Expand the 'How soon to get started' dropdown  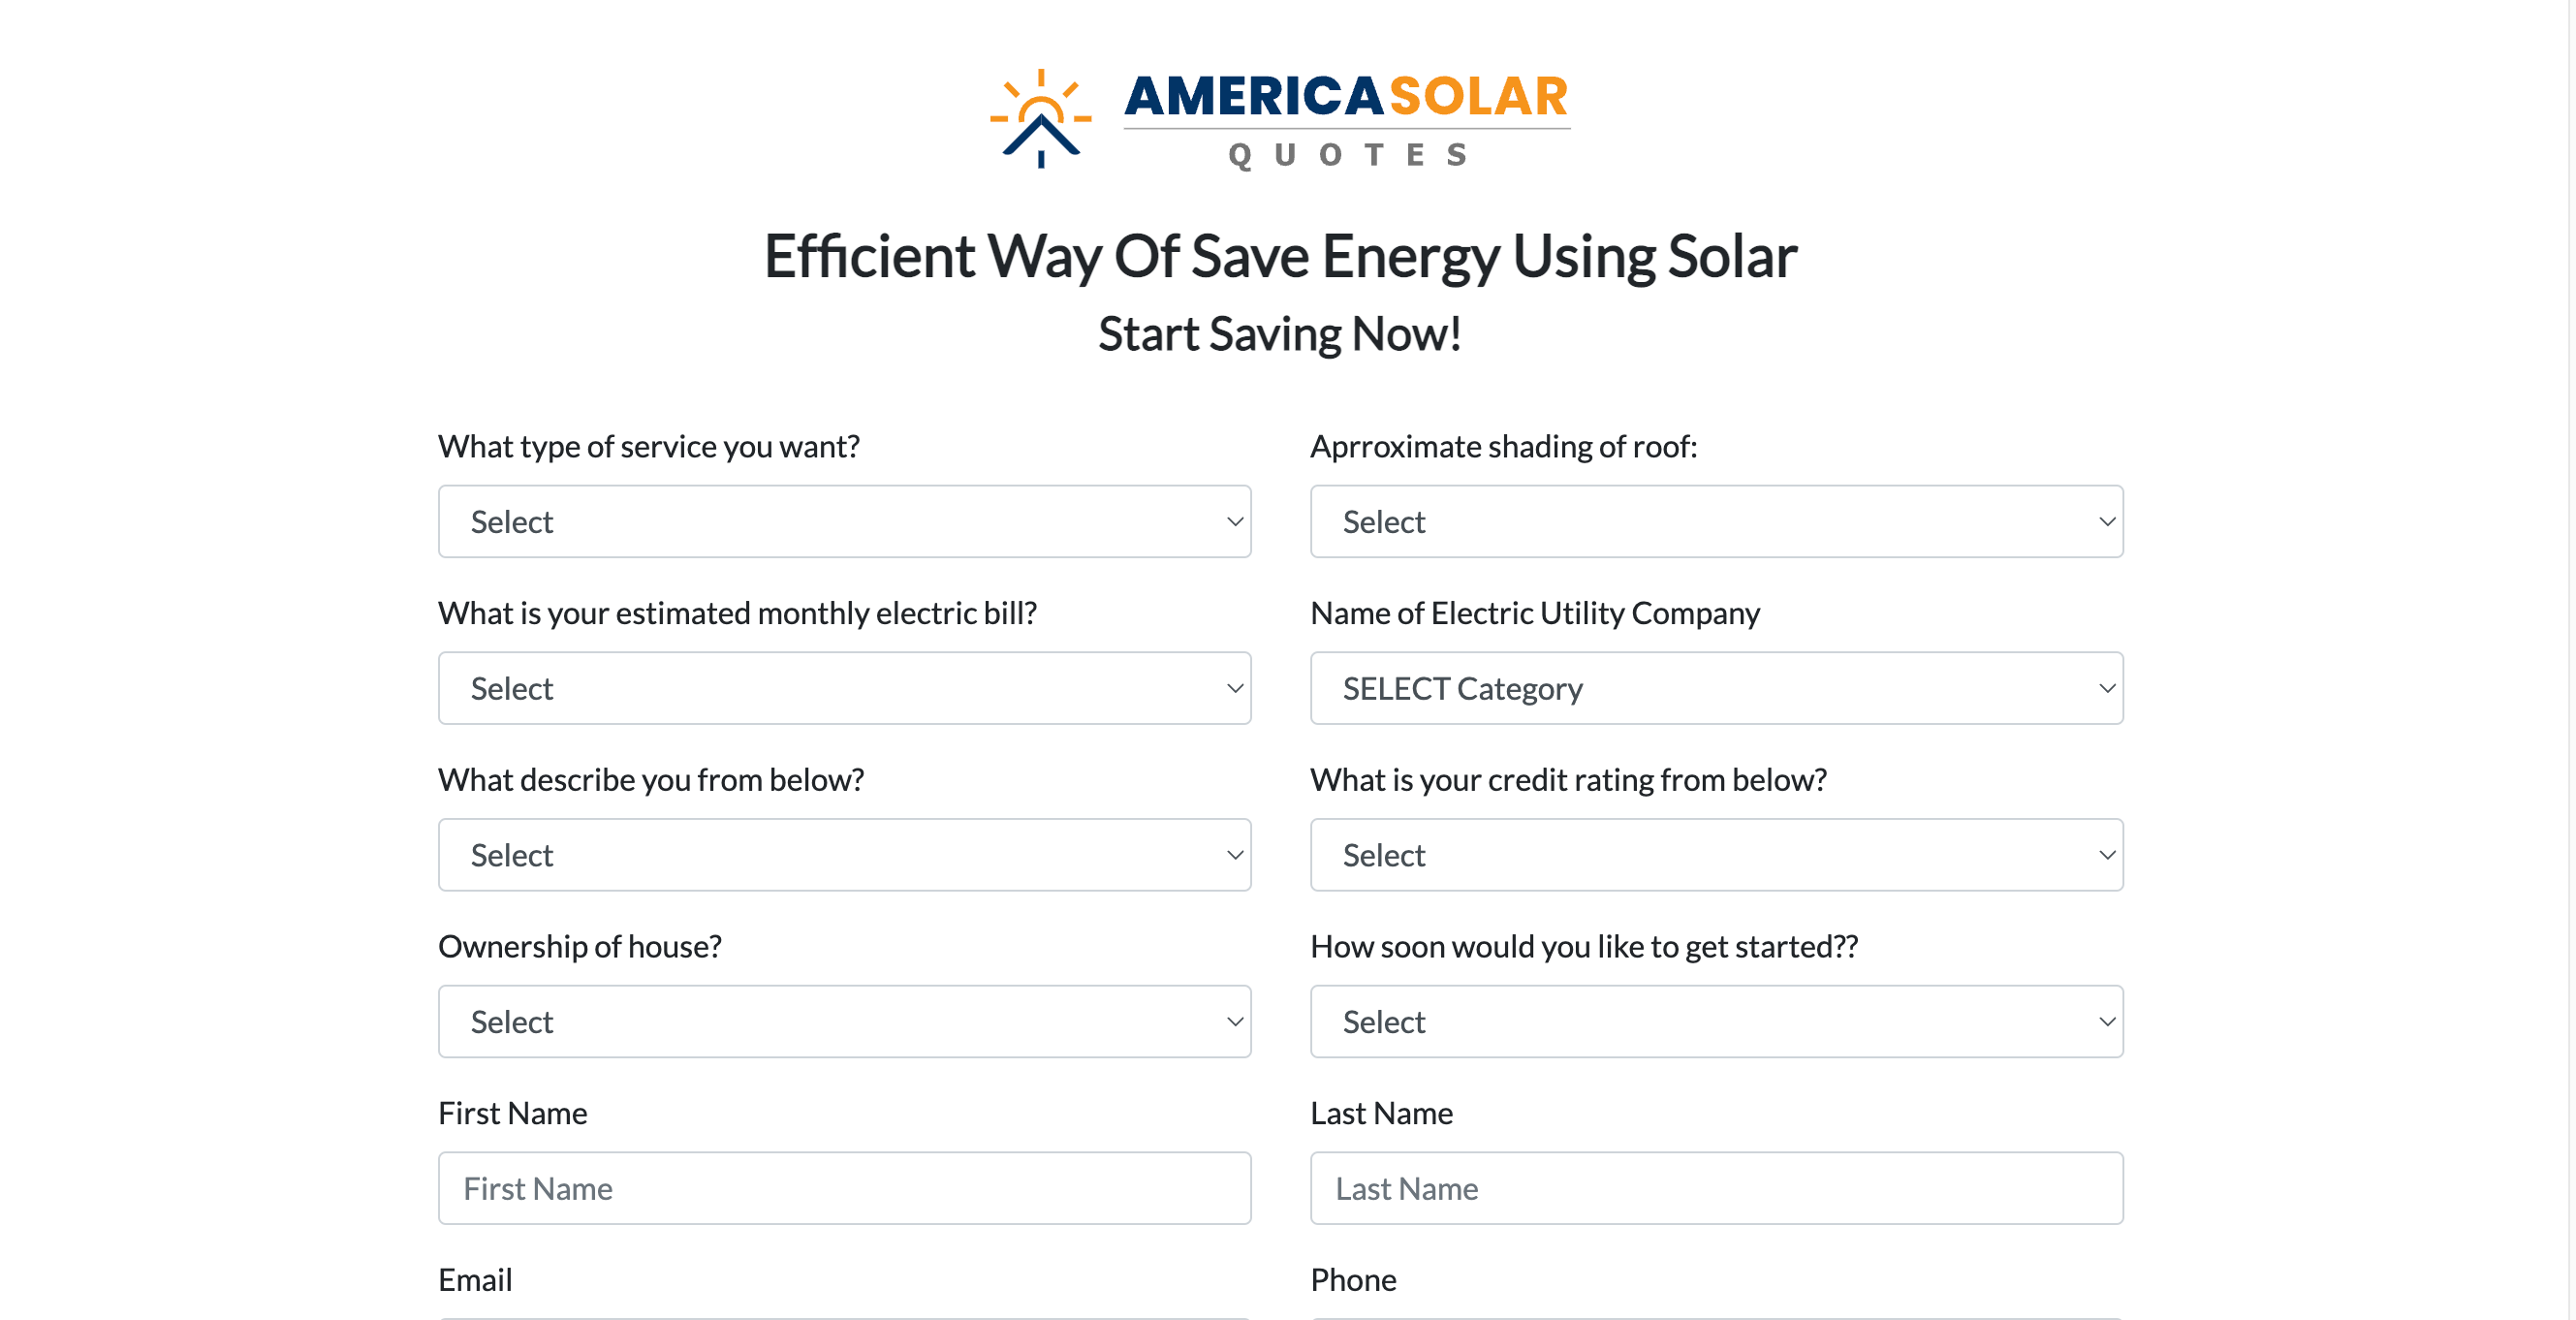coord(1716,1021)
